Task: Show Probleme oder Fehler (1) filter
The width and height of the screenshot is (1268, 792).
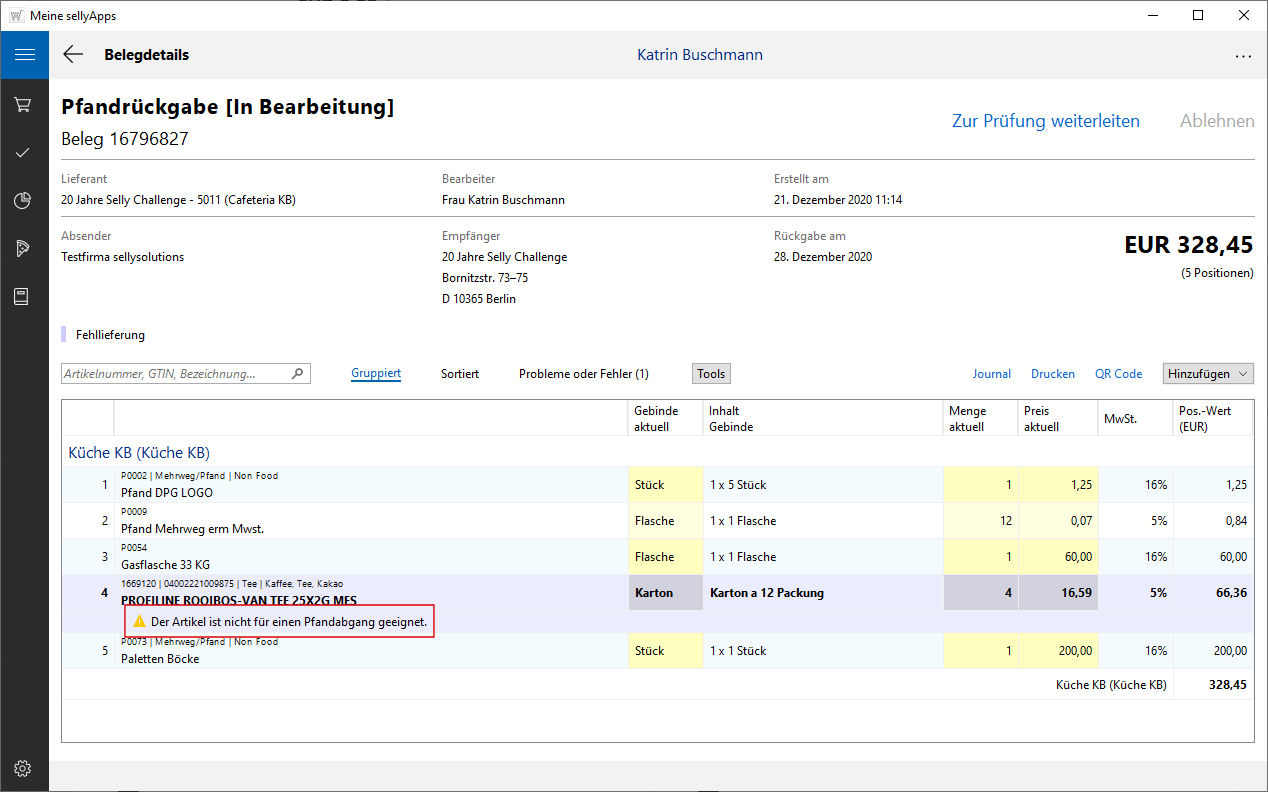Action: point(583,373)
